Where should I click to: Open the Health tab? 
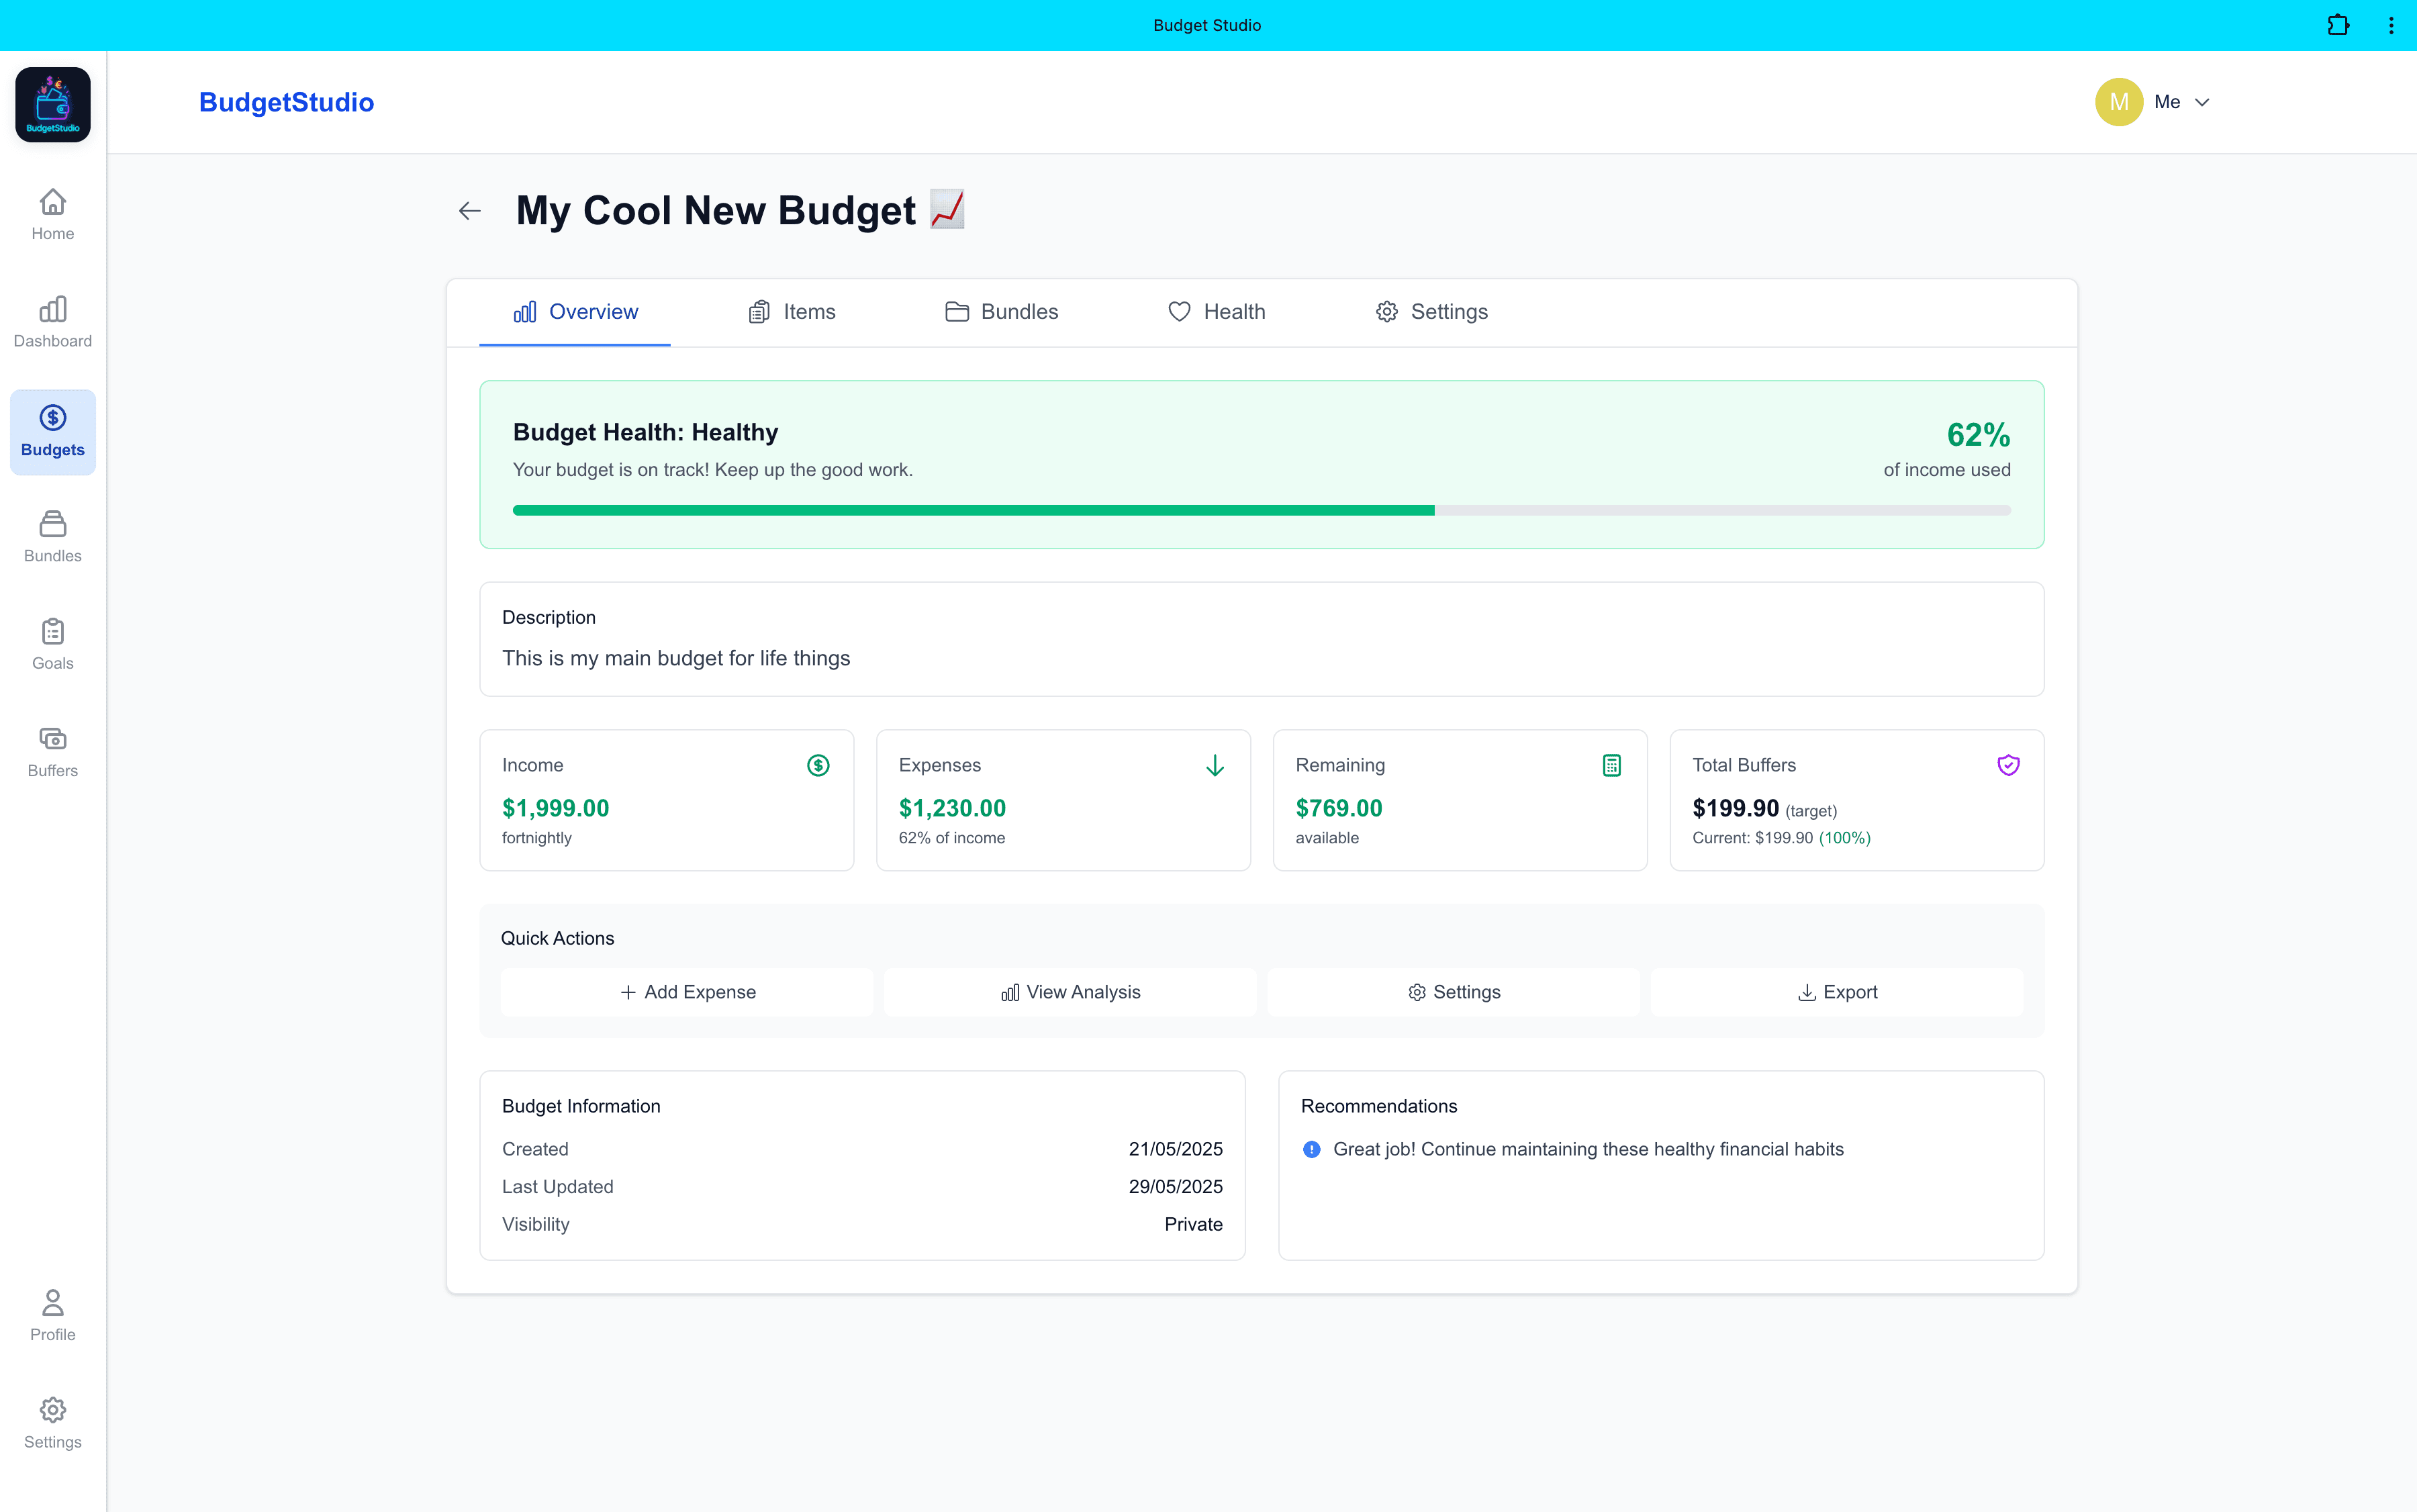1216,312
